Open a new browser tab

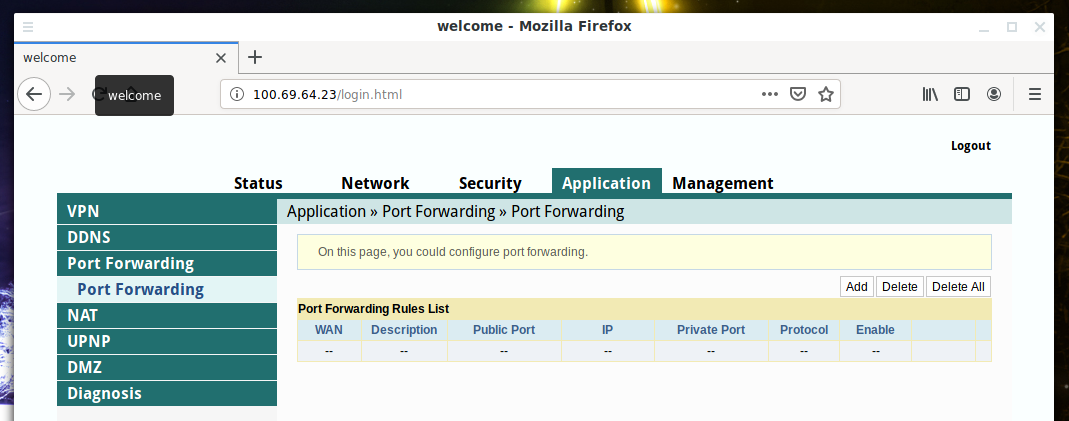click(x=255, y=57)
